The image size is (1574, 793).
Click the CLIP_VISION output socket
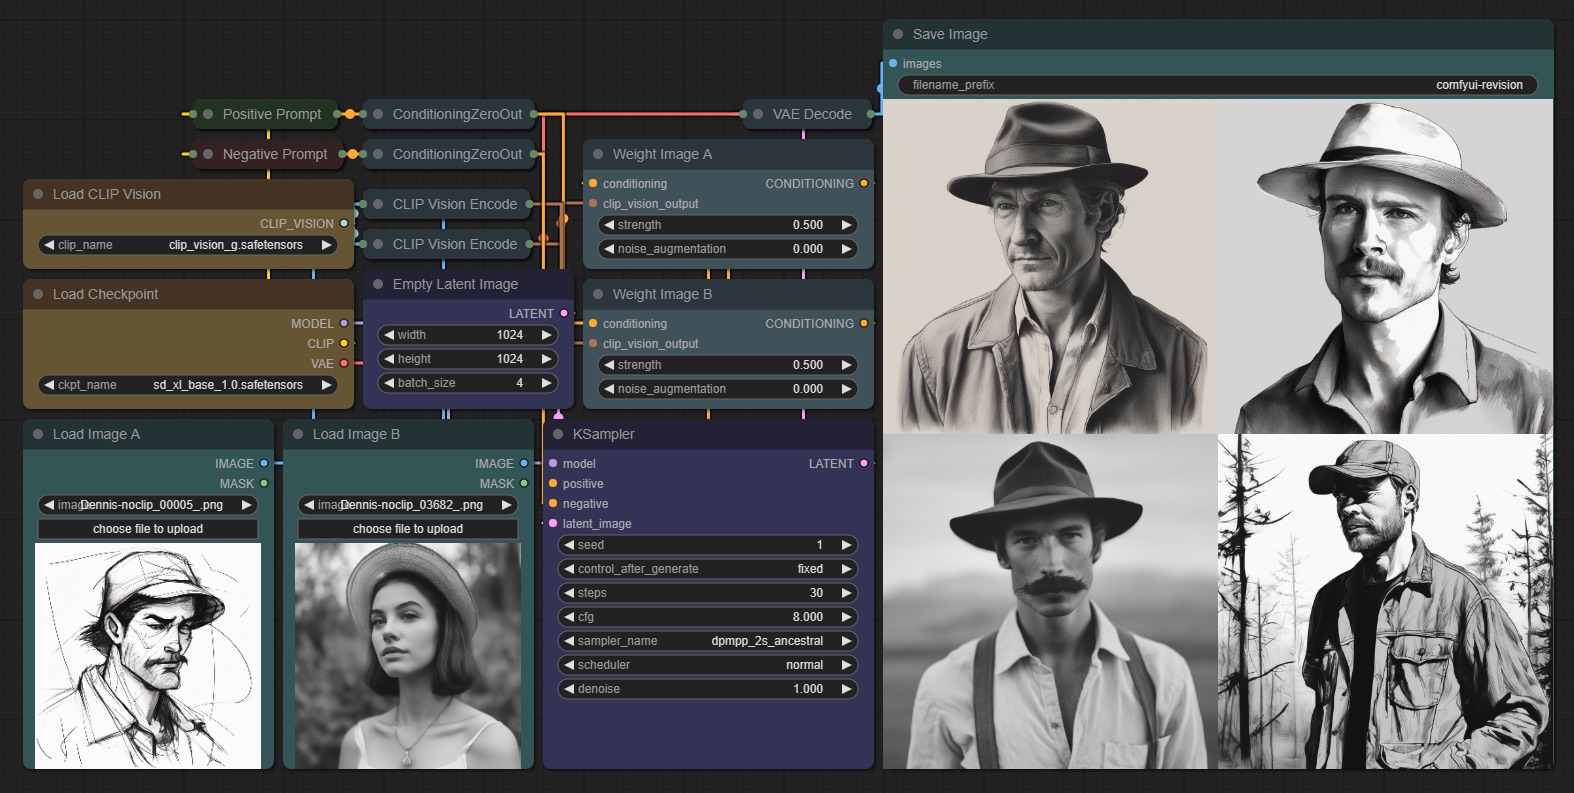tap(344, 223)
